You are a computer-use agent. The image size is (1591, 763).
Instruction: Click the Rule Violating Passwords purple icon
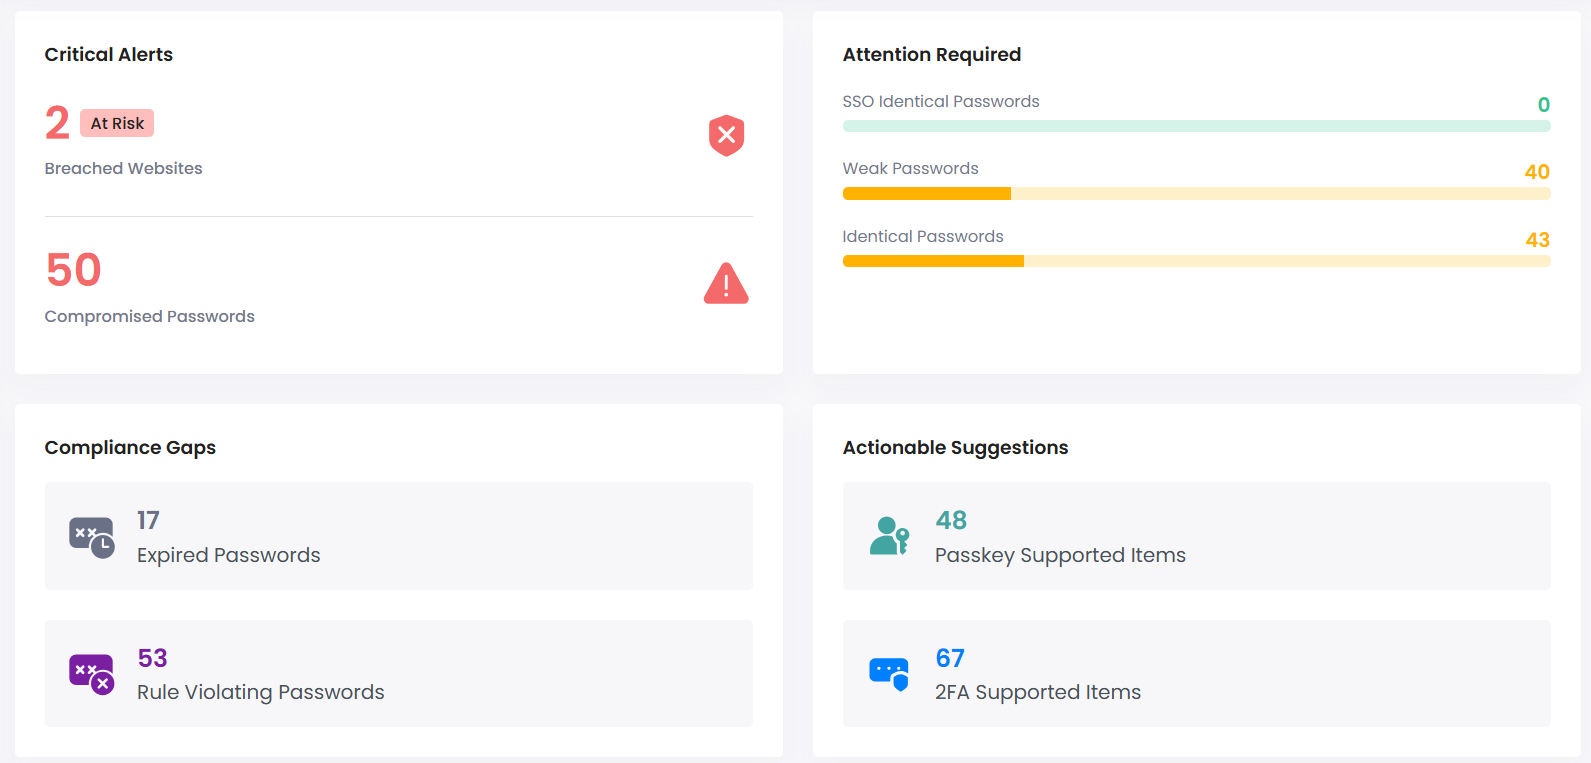91,674
